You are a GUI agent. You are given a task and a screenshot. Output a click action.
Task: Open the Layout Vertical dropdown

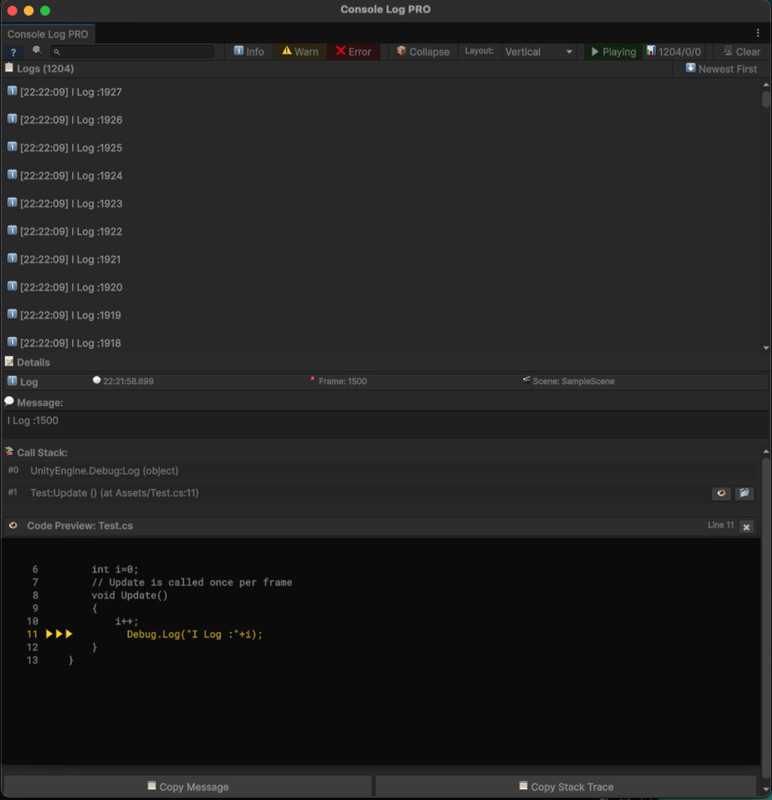tap(538, 52)
